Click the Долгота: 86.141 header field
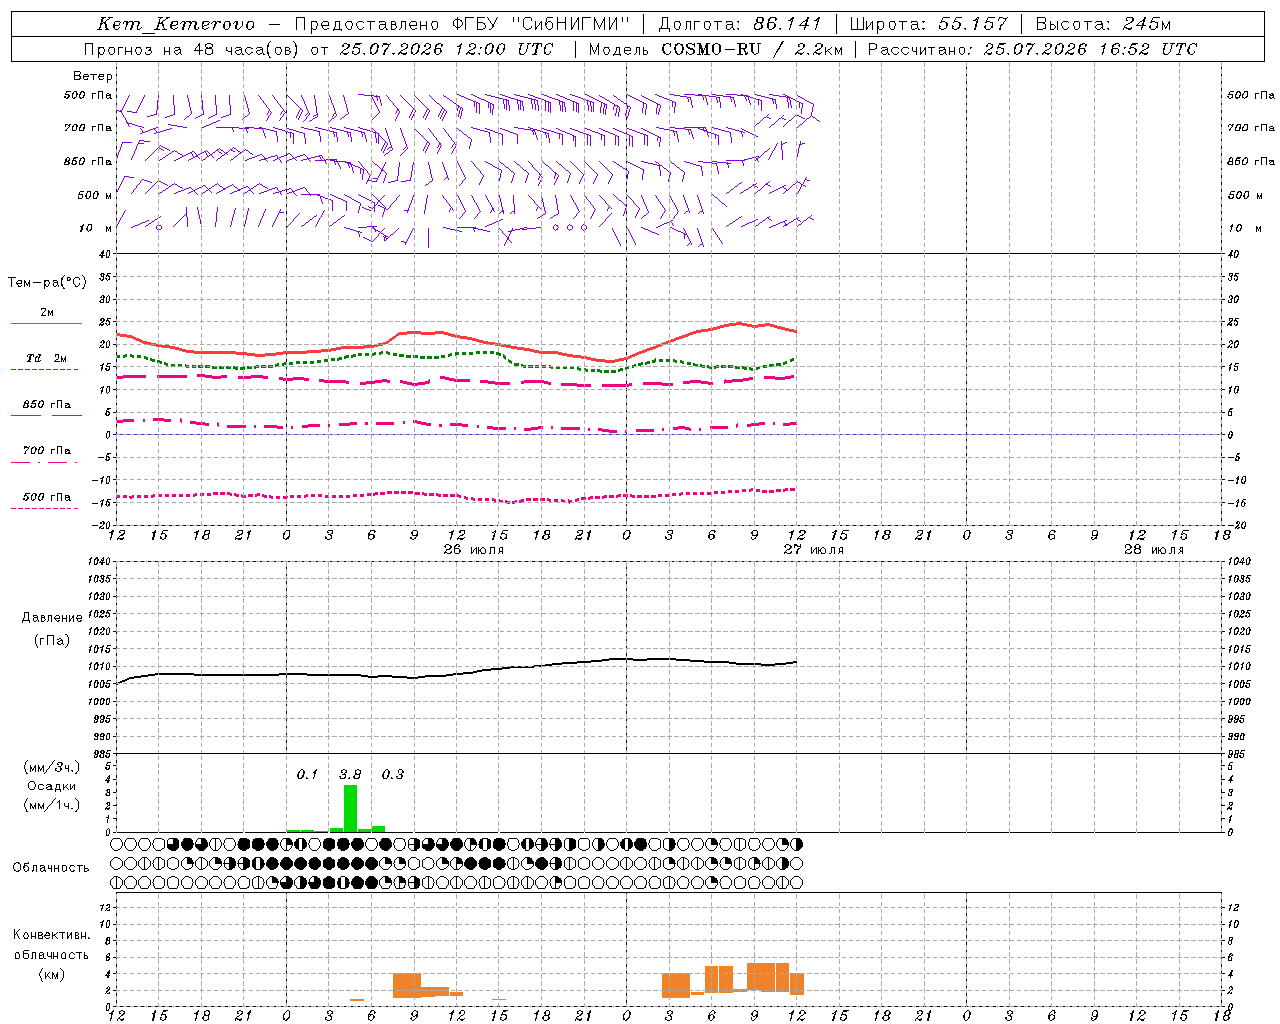This screenshot has height=1024, width=1280. coord(740,24)
